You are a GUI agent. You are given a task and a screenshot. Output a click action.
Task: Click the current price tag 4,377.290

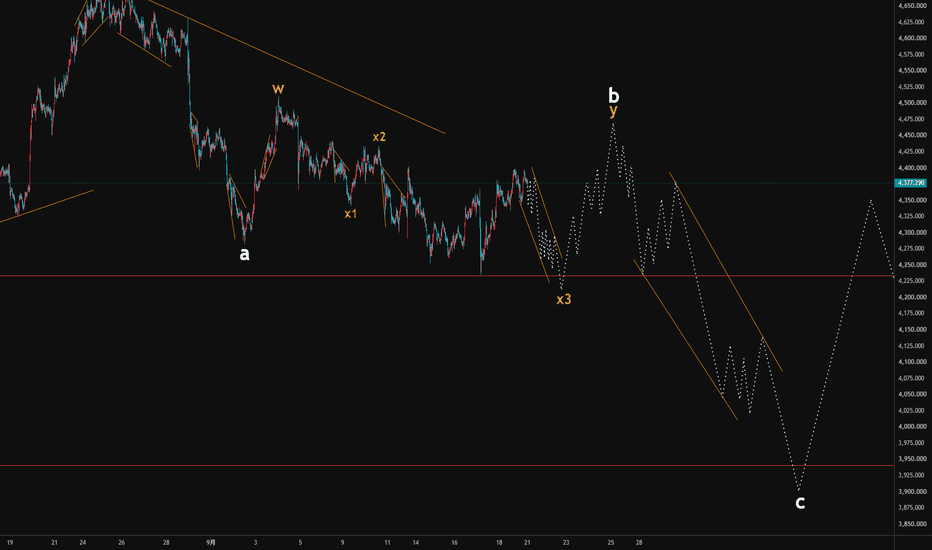[911, 183]
